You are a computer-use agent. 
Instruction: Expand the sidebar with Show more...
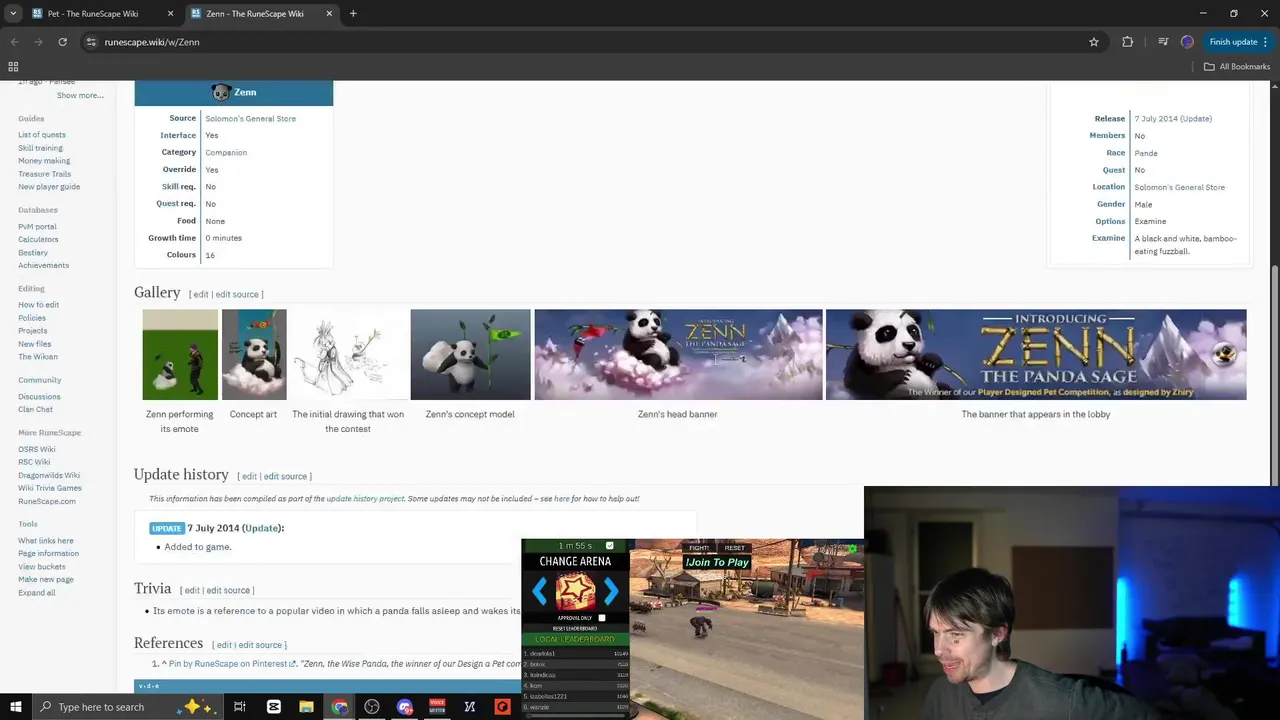[x=80, y=95]
